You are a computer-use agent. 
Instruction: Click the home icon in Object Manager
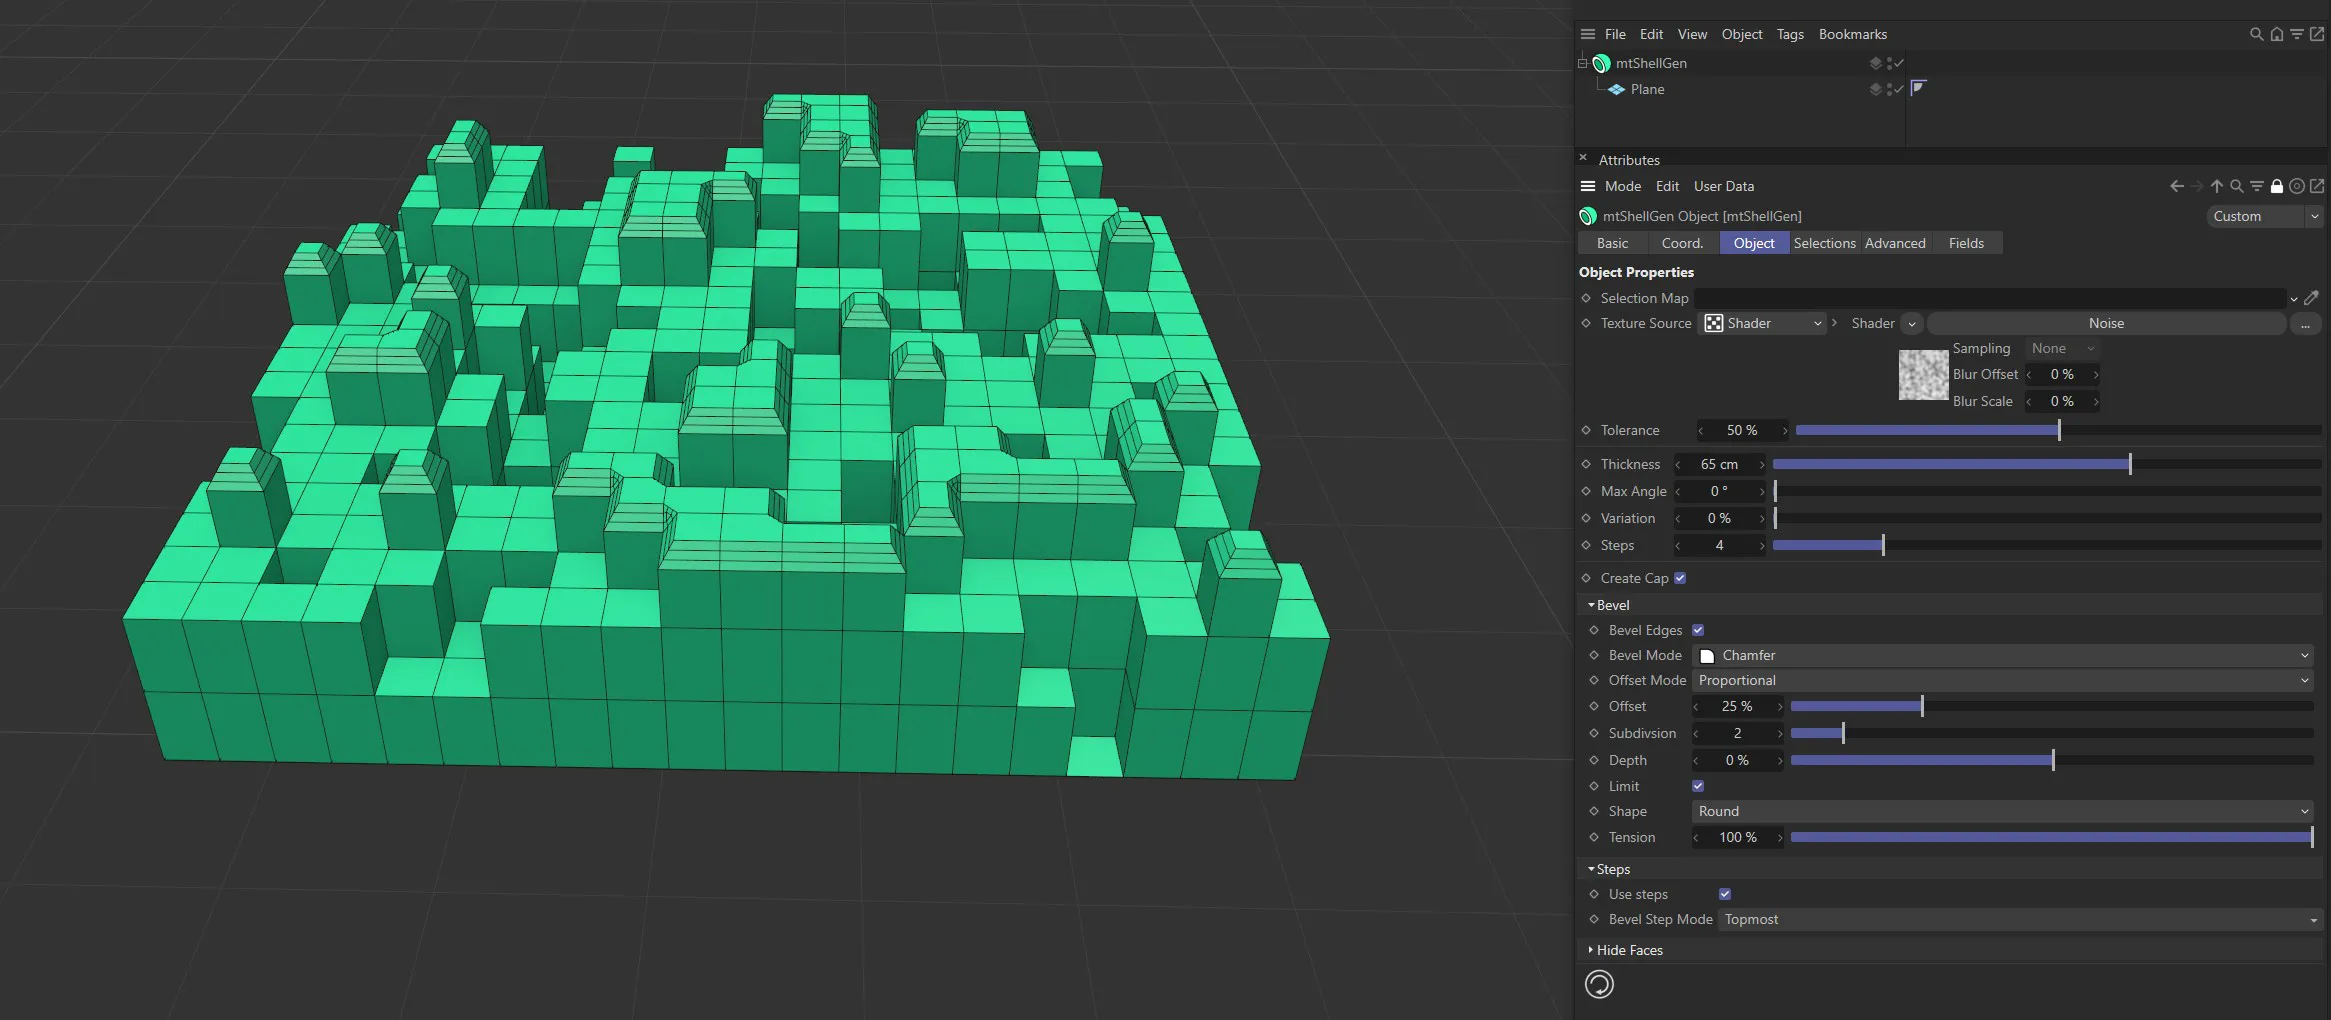pos(2277,34)
